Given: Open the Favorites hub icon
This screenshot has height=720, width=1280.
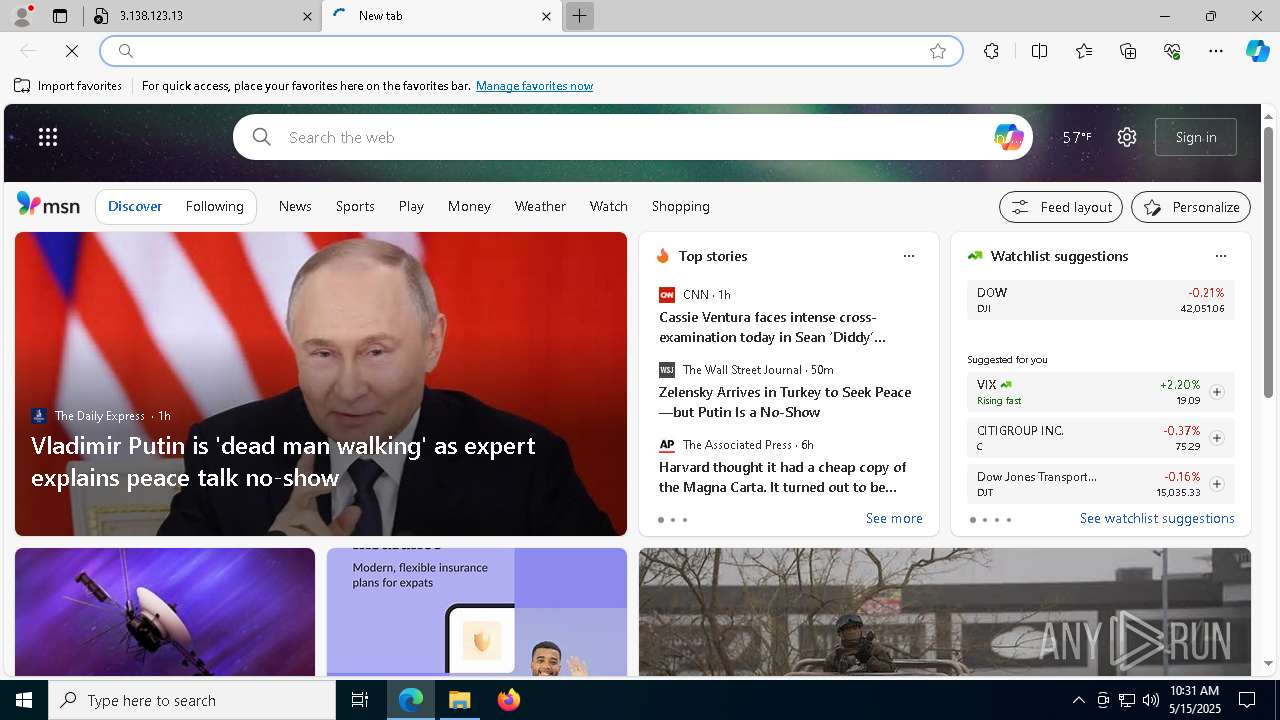Looking at the screenshot, I should point(1084,51).
